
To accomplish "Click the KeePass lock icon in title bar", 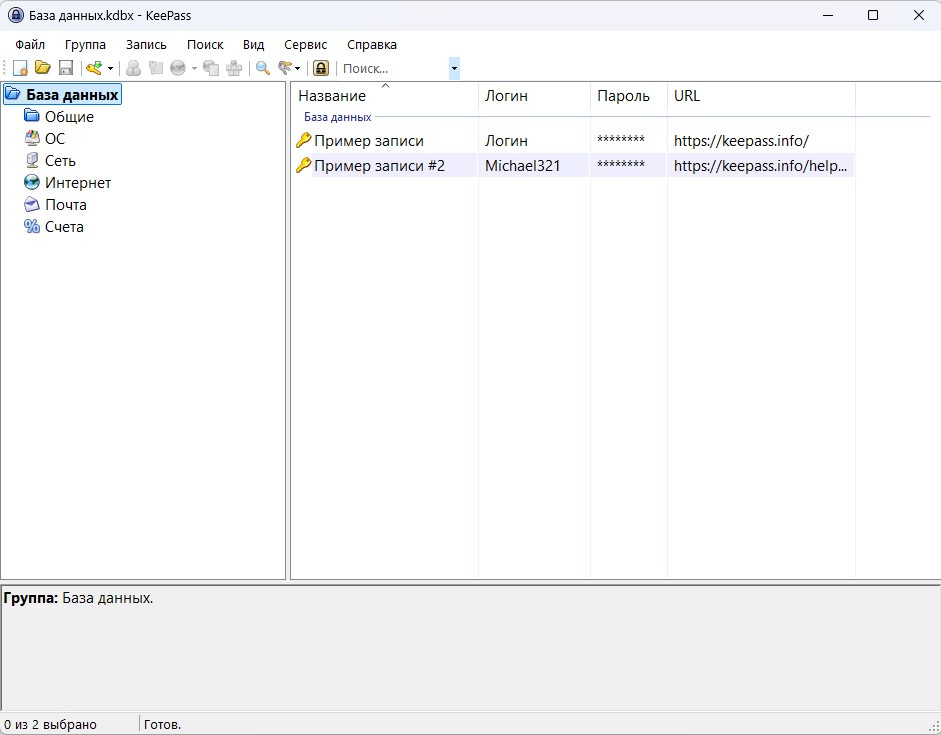I will pyautogui.click(x=16, y=15).
